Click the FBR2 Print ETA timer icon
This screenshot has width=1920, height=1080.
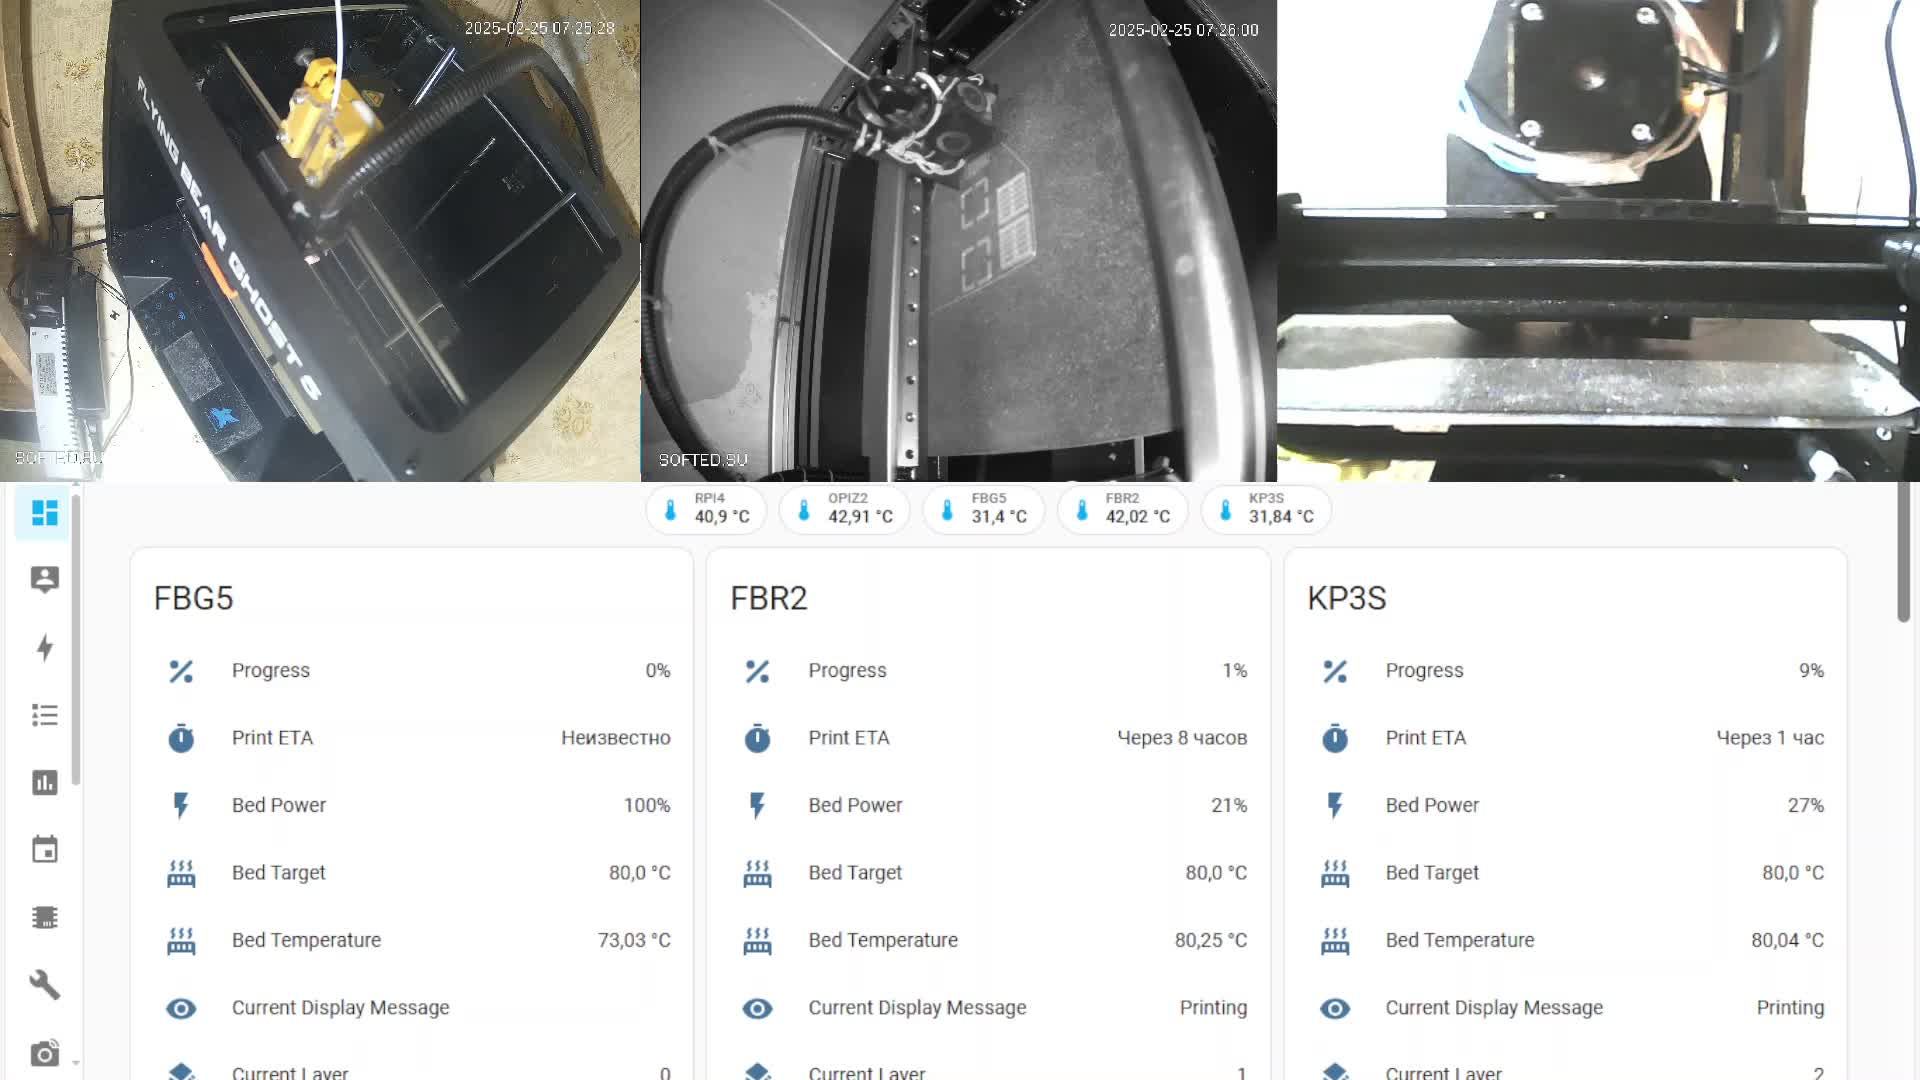[758, 738]
